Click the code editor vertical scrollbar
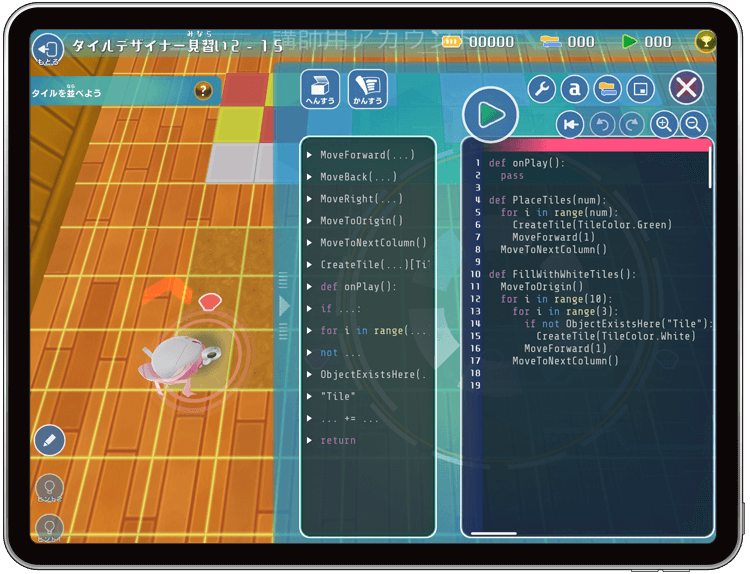 pos(710,167)
